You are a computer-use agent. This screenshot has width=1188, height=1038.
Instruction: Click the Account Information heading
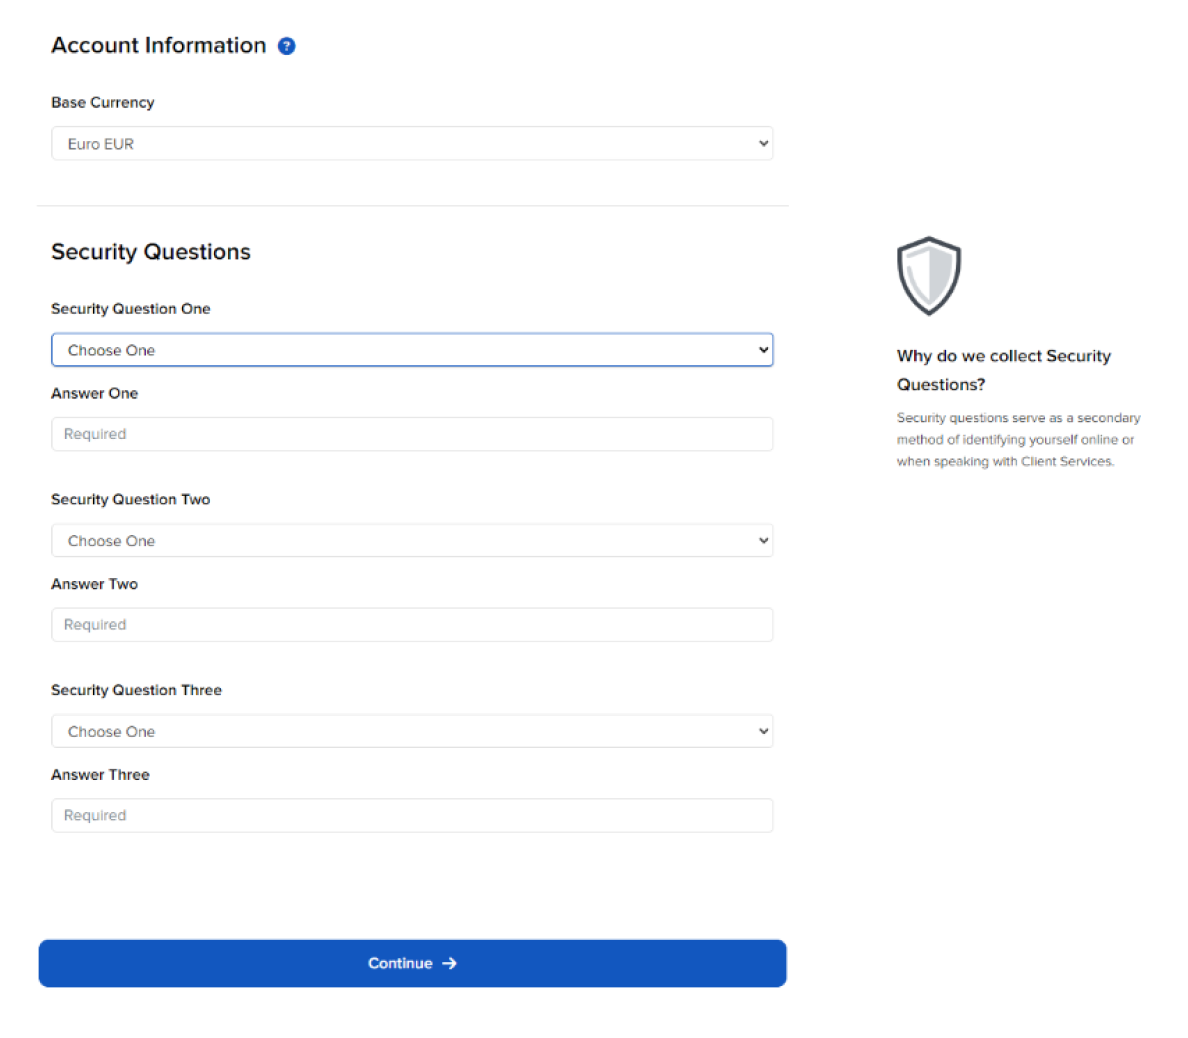click(158, 45)
